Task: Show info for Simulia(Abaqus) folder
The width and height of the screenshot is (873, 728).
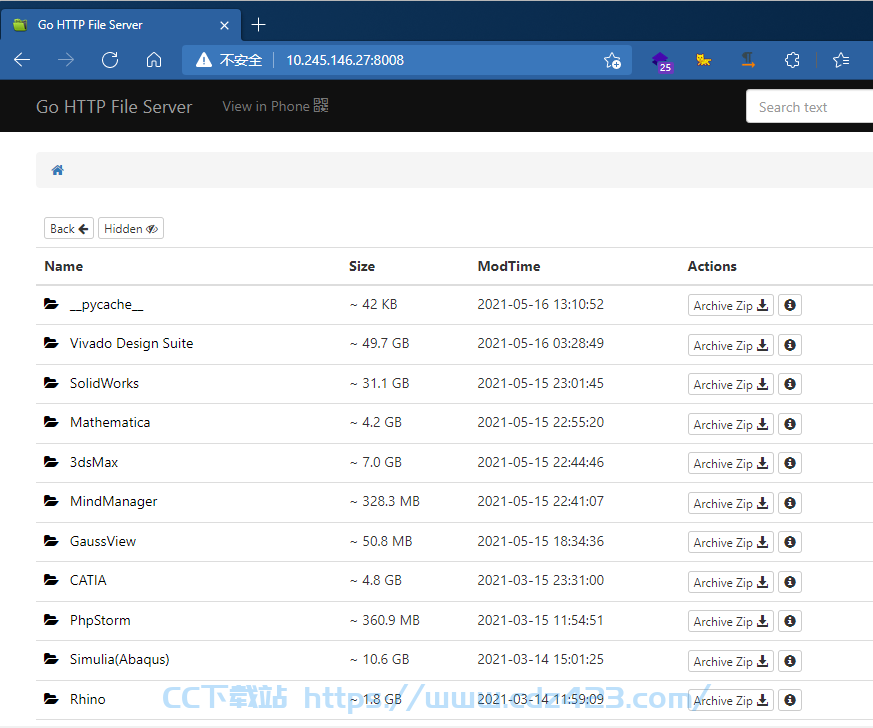Action: tap(789, 661)
